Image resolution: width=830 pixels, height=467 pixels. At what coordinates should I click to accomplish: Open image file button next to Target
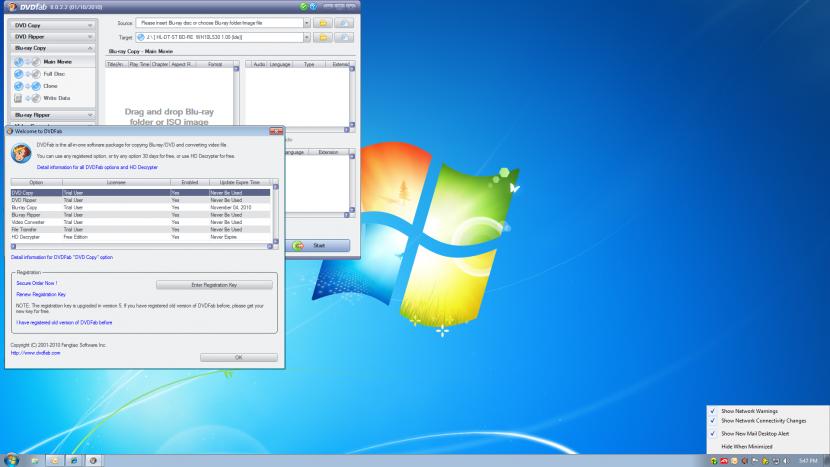coord(344,37)
